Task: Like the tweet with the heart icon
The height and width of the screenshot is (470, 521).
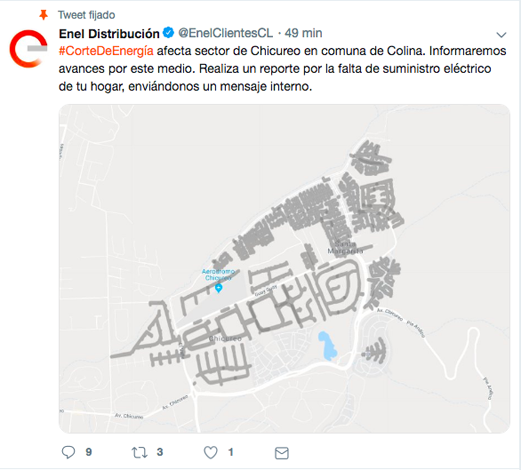Action: click(210, 452)
